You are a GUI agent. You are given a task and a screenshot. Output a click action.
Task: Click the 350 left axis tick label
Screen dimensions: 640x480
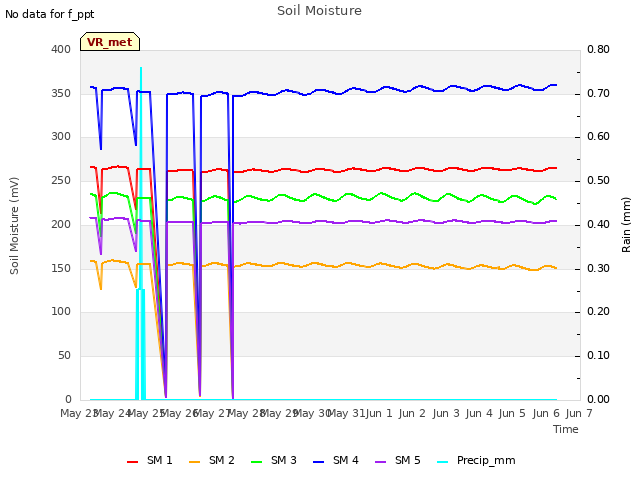click(61, 93)
